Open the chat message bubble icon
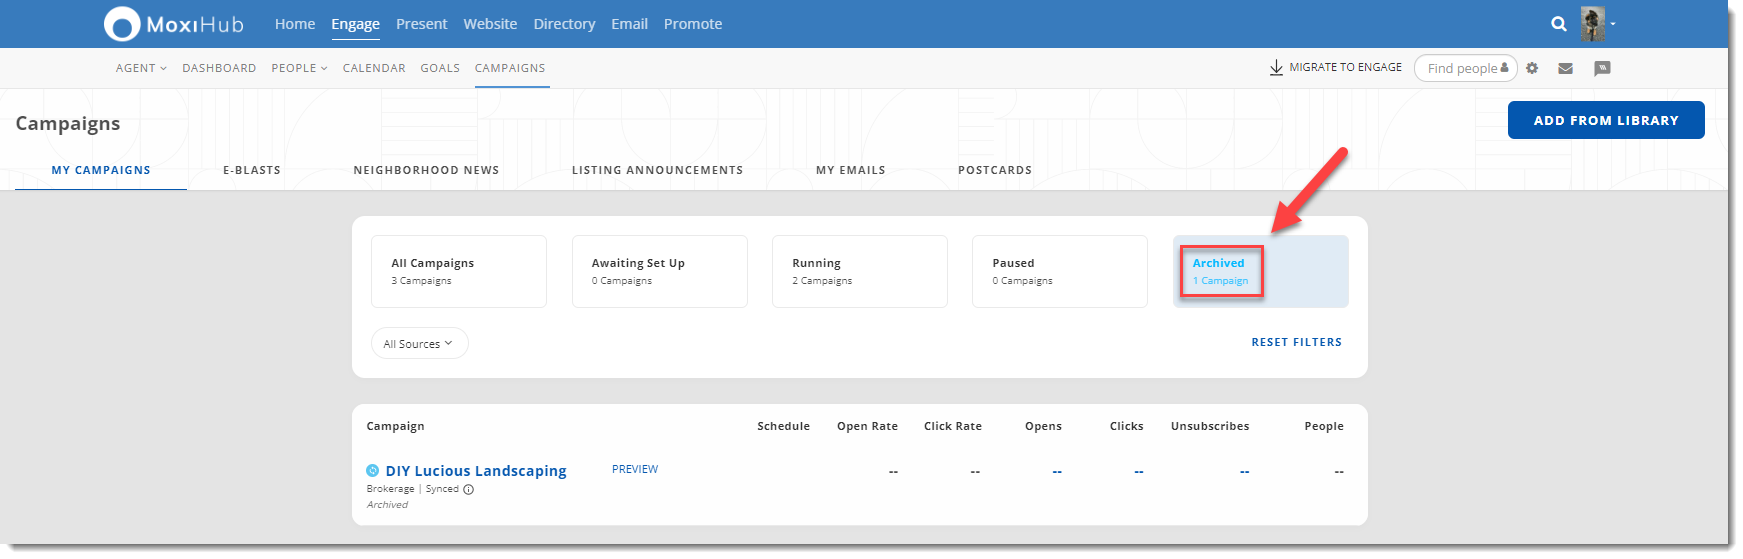 [x=1602, y=68]
